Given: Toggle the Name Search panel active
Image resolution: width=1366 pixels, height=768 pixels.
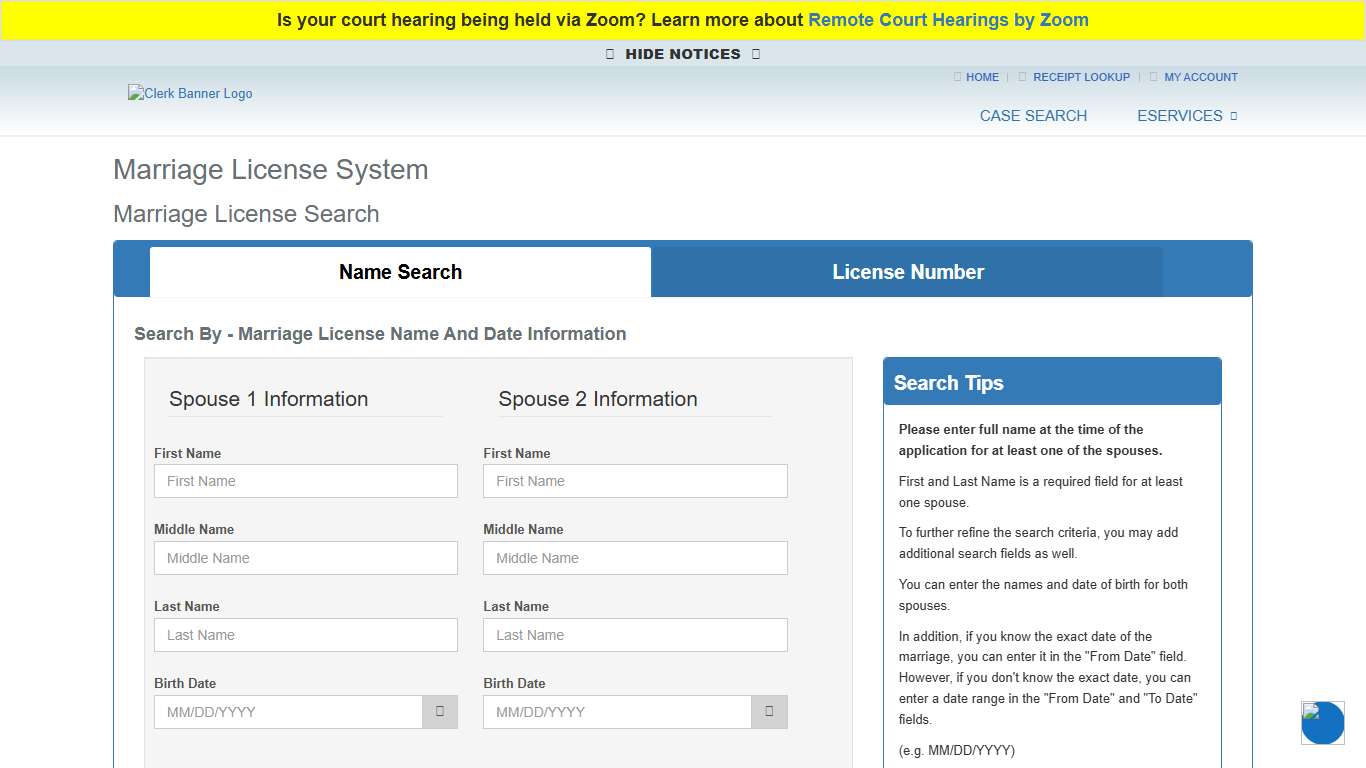Looking at the screenshot, I should click(399, 271).
